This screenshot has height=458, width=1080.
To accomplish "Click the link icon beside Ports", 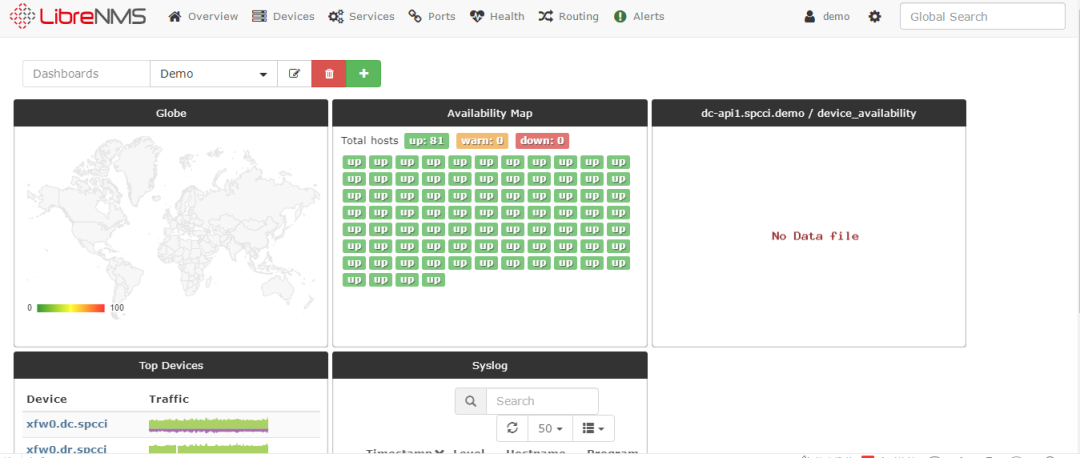I will (x=415, y=16).
